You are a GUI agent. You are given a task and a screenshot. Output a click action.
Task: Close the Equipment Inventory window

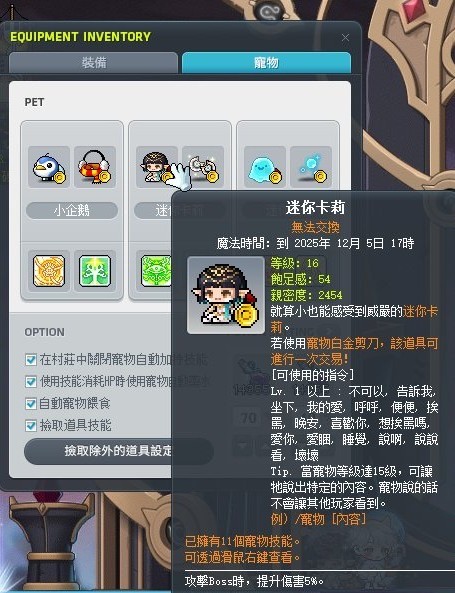click(x=345, y=38)
